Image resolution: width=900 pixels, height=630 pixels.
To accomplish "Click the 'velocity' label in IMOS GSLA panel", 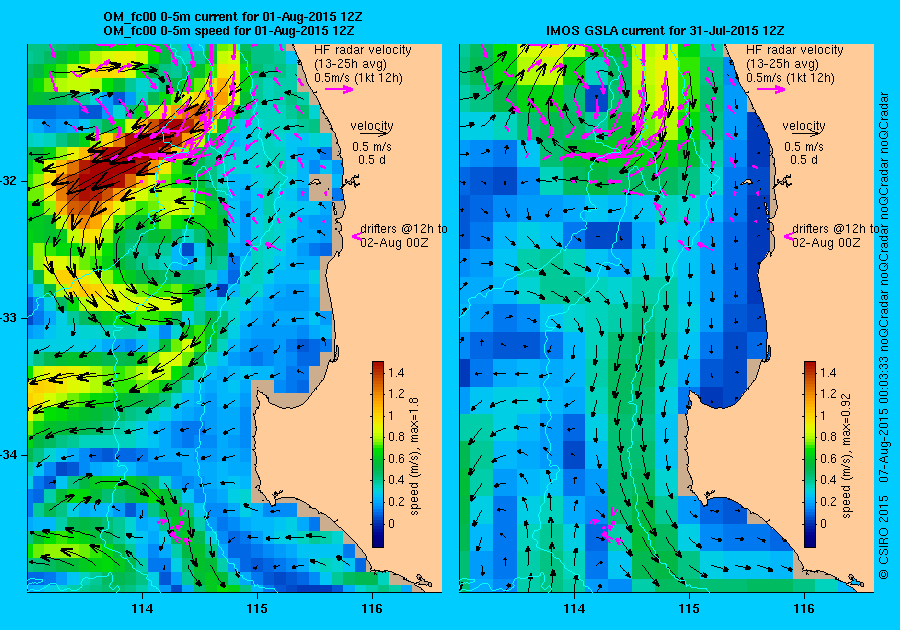I will pos(804,125).
